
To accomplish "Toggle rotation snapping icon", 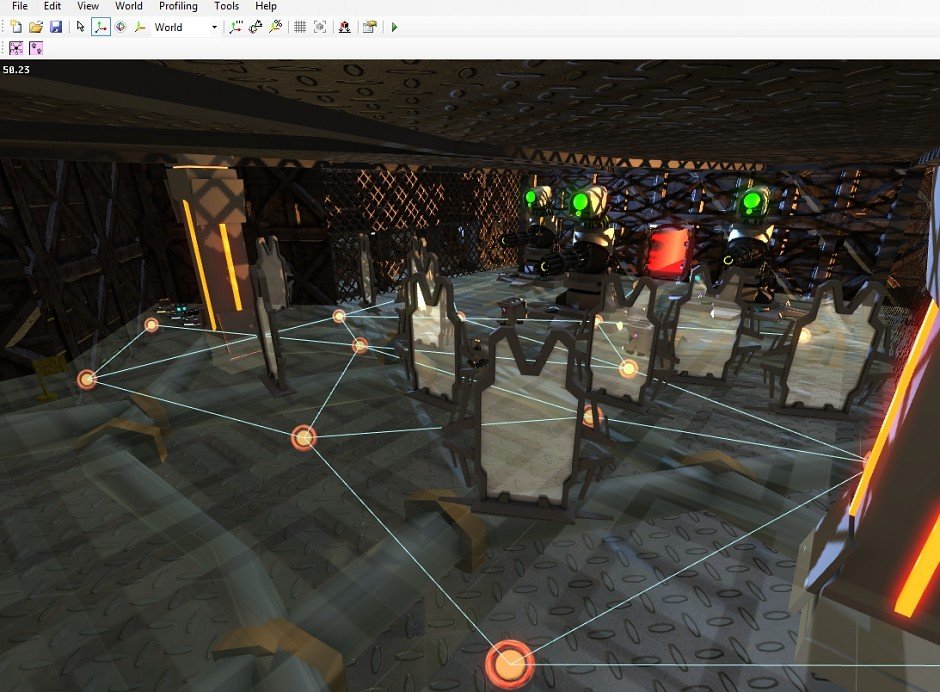I will coord(256,27).
